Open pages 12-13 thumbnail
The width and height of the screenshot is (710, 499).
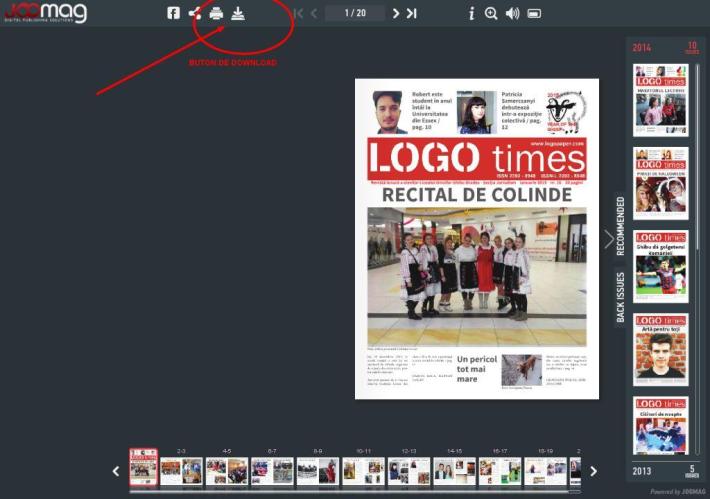pyautogui.click(x=409, y=471)
